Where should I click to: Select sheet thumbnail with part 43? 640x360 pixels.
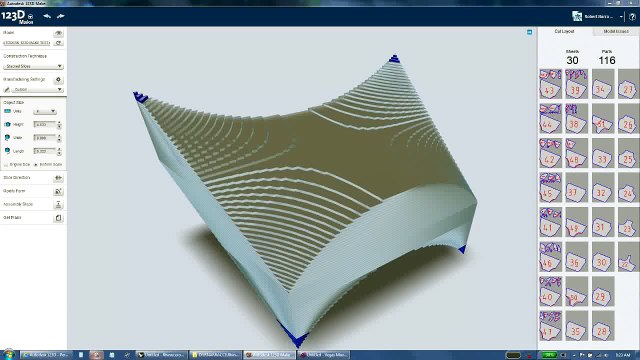click(550, 84)
